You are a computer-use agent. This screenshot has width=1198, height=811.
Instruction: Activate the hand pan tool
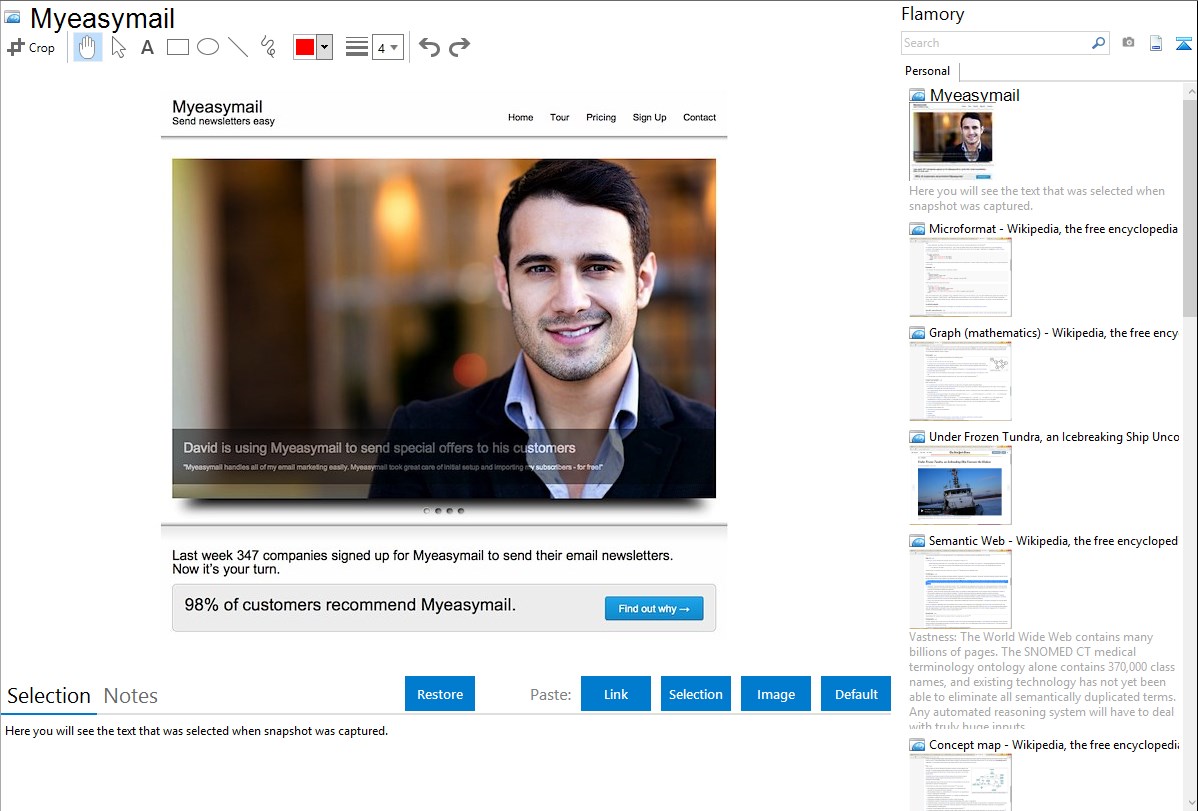tap(88, 47)
